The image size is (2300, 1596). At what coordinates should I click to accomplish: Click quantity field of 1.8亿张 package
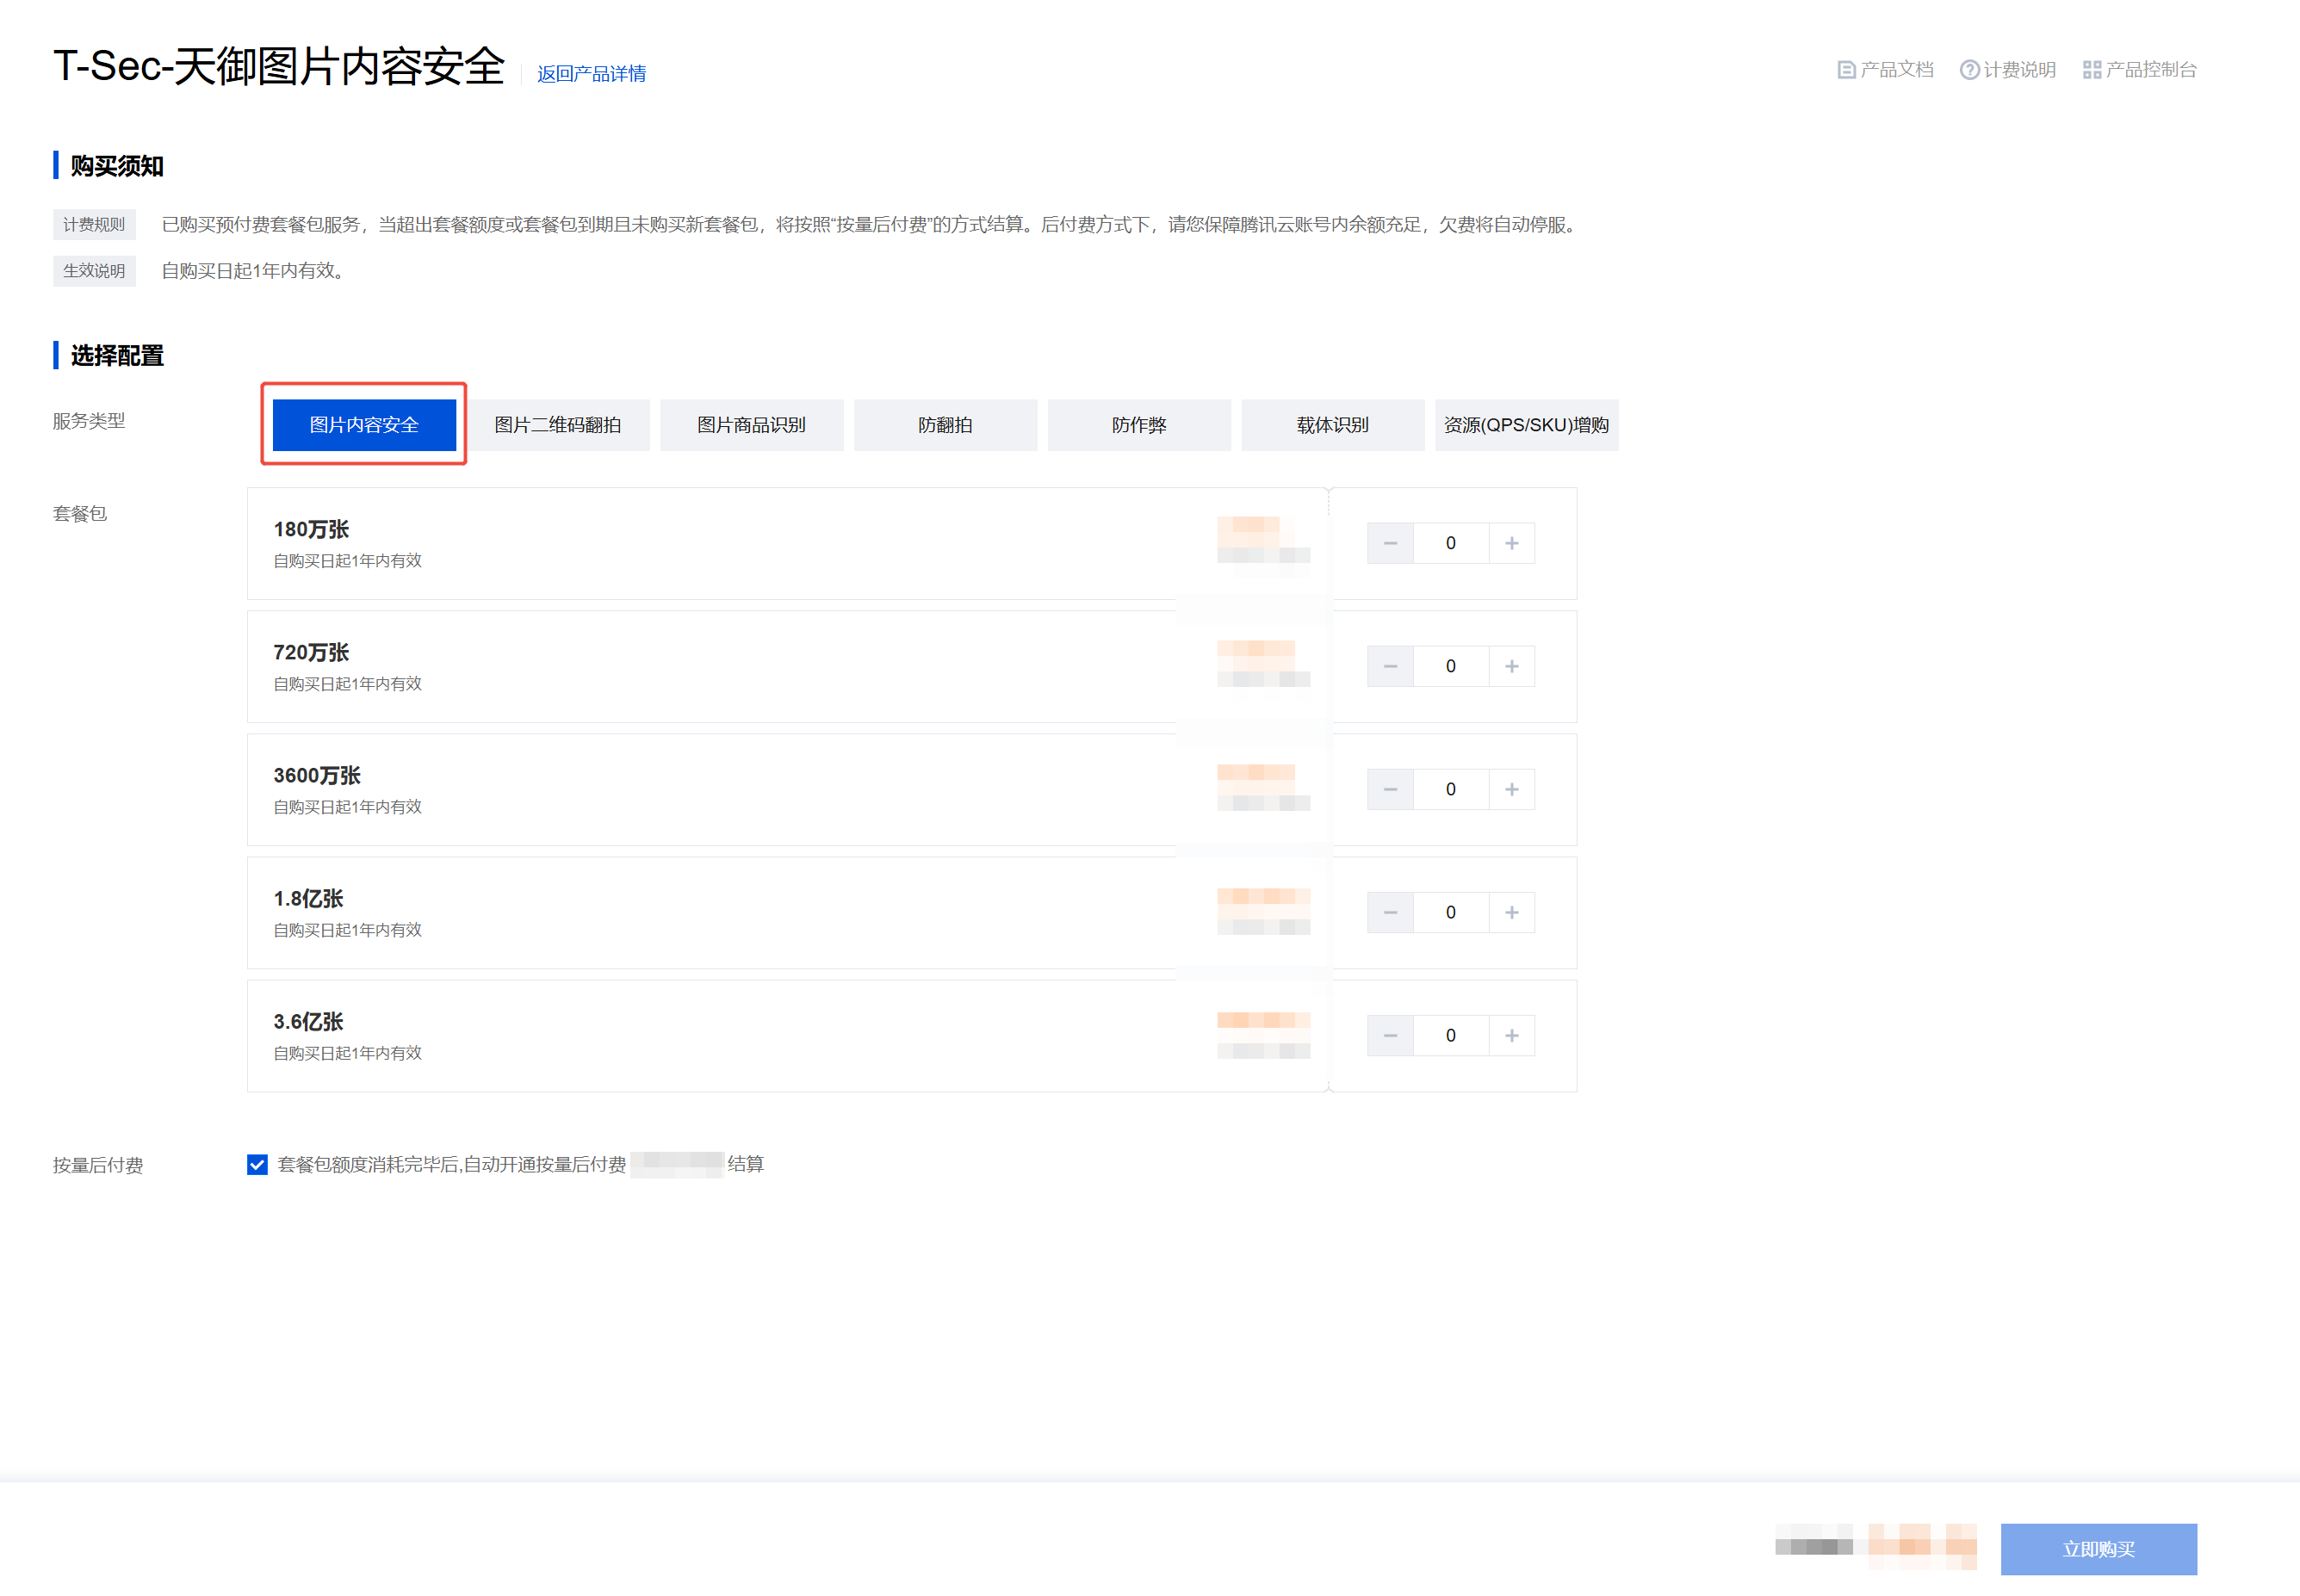(x=1451, y=912)
